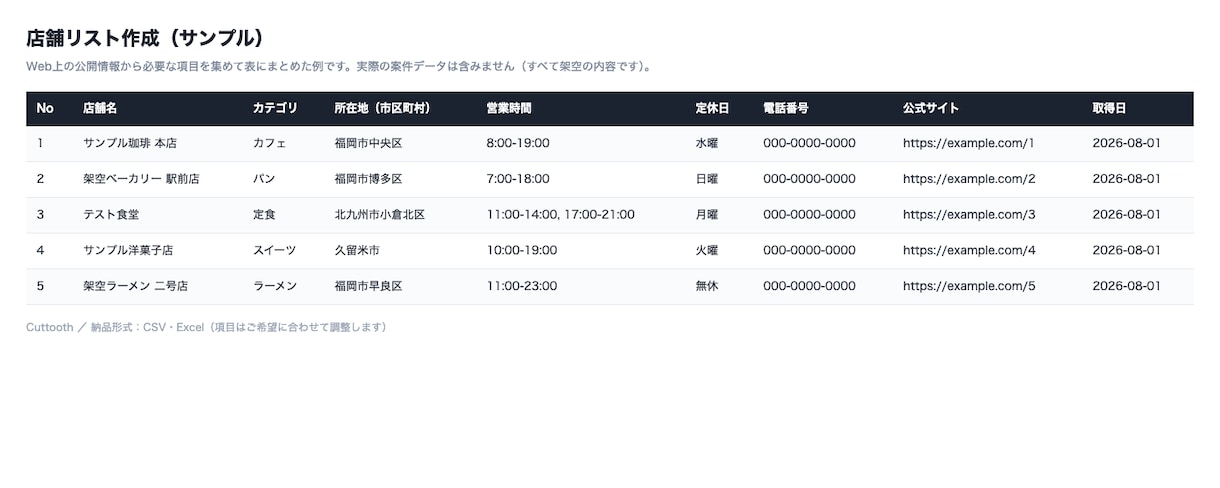Click the 11:00-23:00 hours cell
Screen dimensions: 1220x488
tap(522, 286)
